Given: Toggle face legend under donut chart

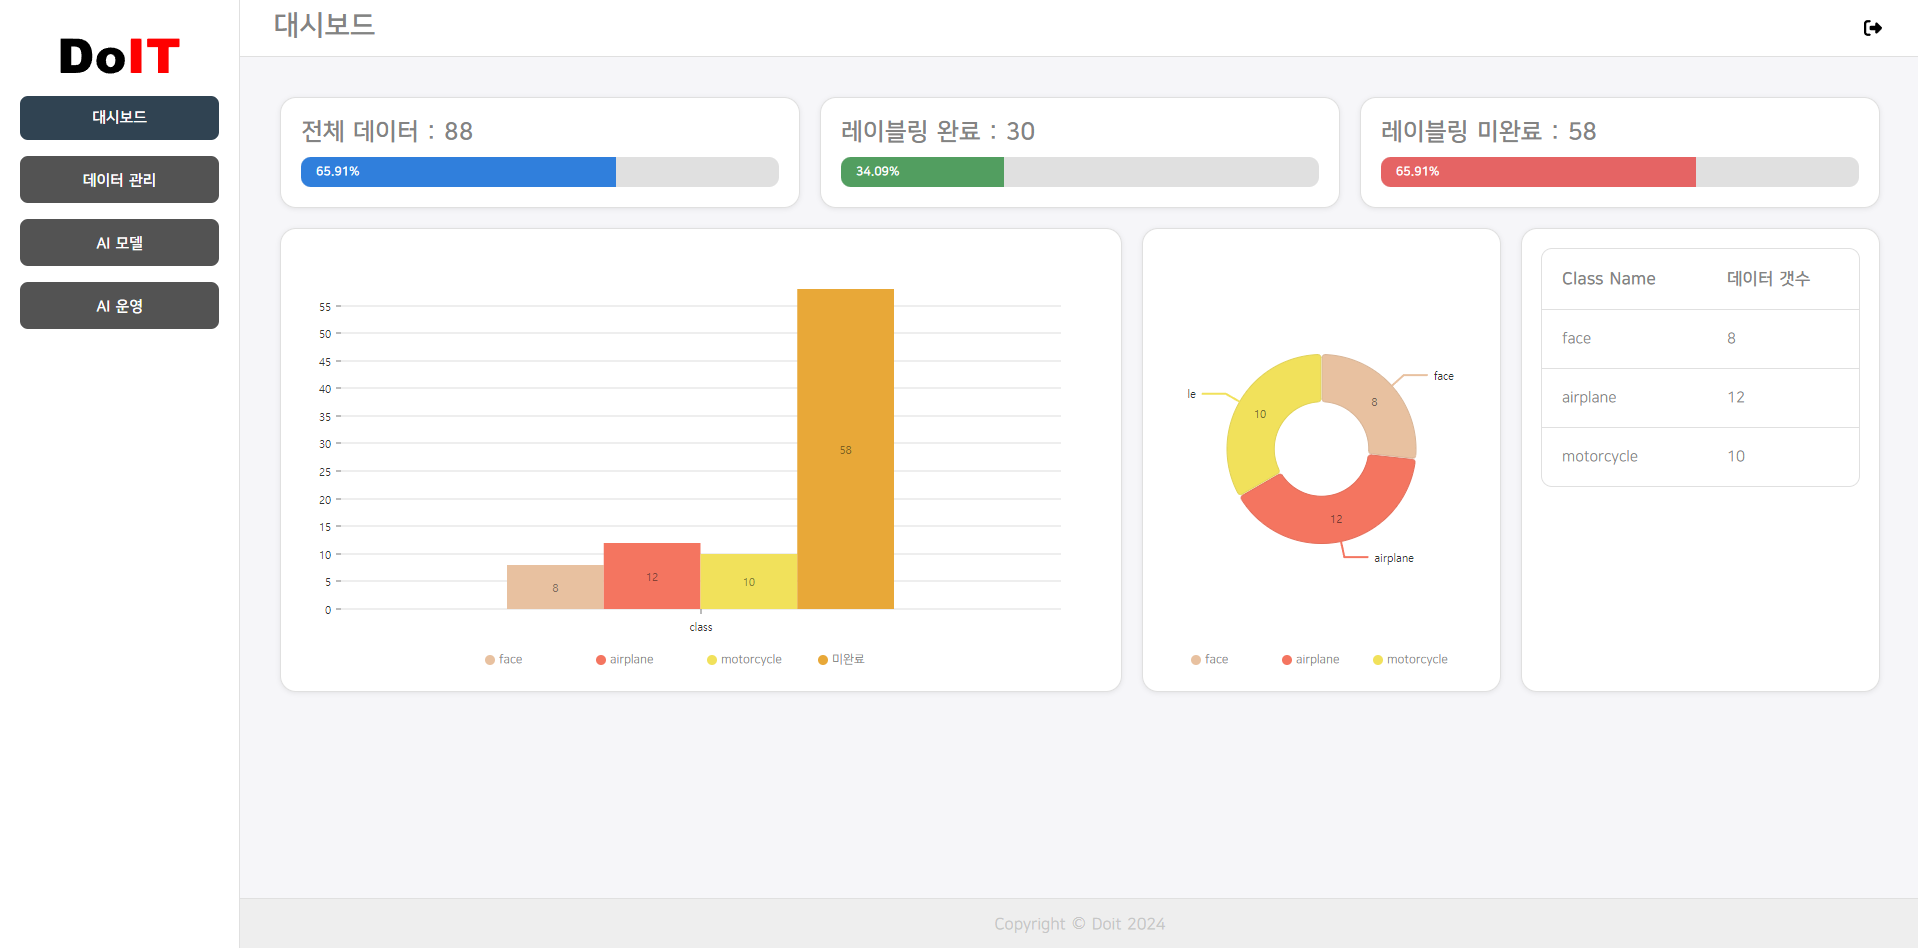Looking at the screenshot, I should (1210, 659).
